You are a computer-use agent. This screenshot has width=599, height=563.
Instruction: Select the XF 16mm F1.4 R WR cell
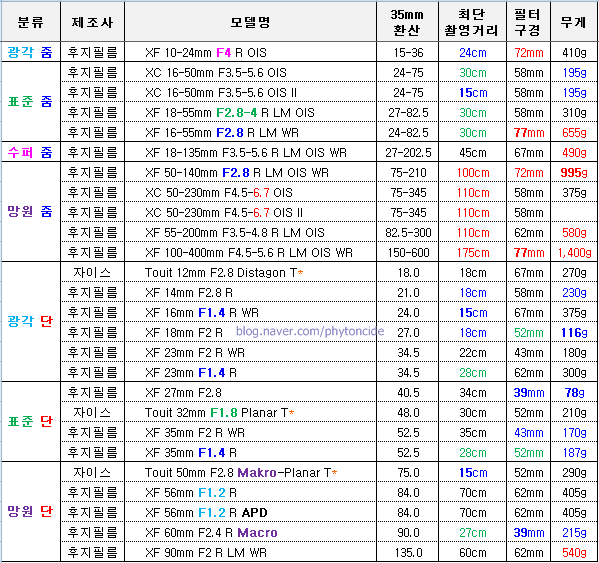coord(250,313)
